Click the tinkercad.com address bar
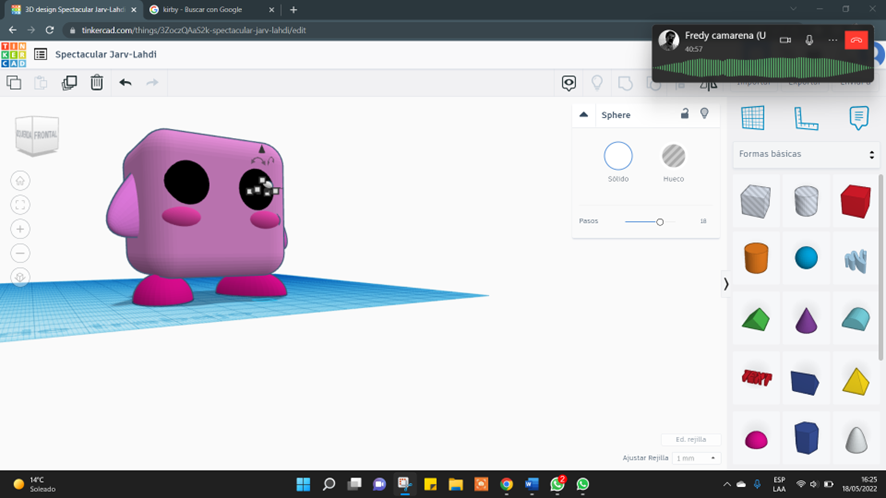The image size is (886, 498). click(193, 31)
